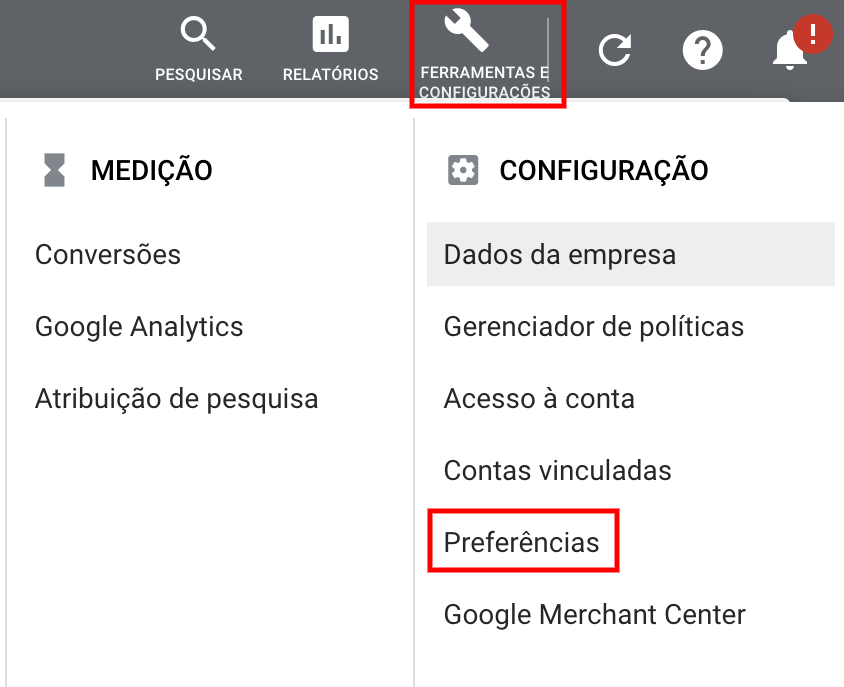The width and height of the screenshot is (844, 687).
Task: Open Gerenciador de políticas
Action: [x=594, y=327]
